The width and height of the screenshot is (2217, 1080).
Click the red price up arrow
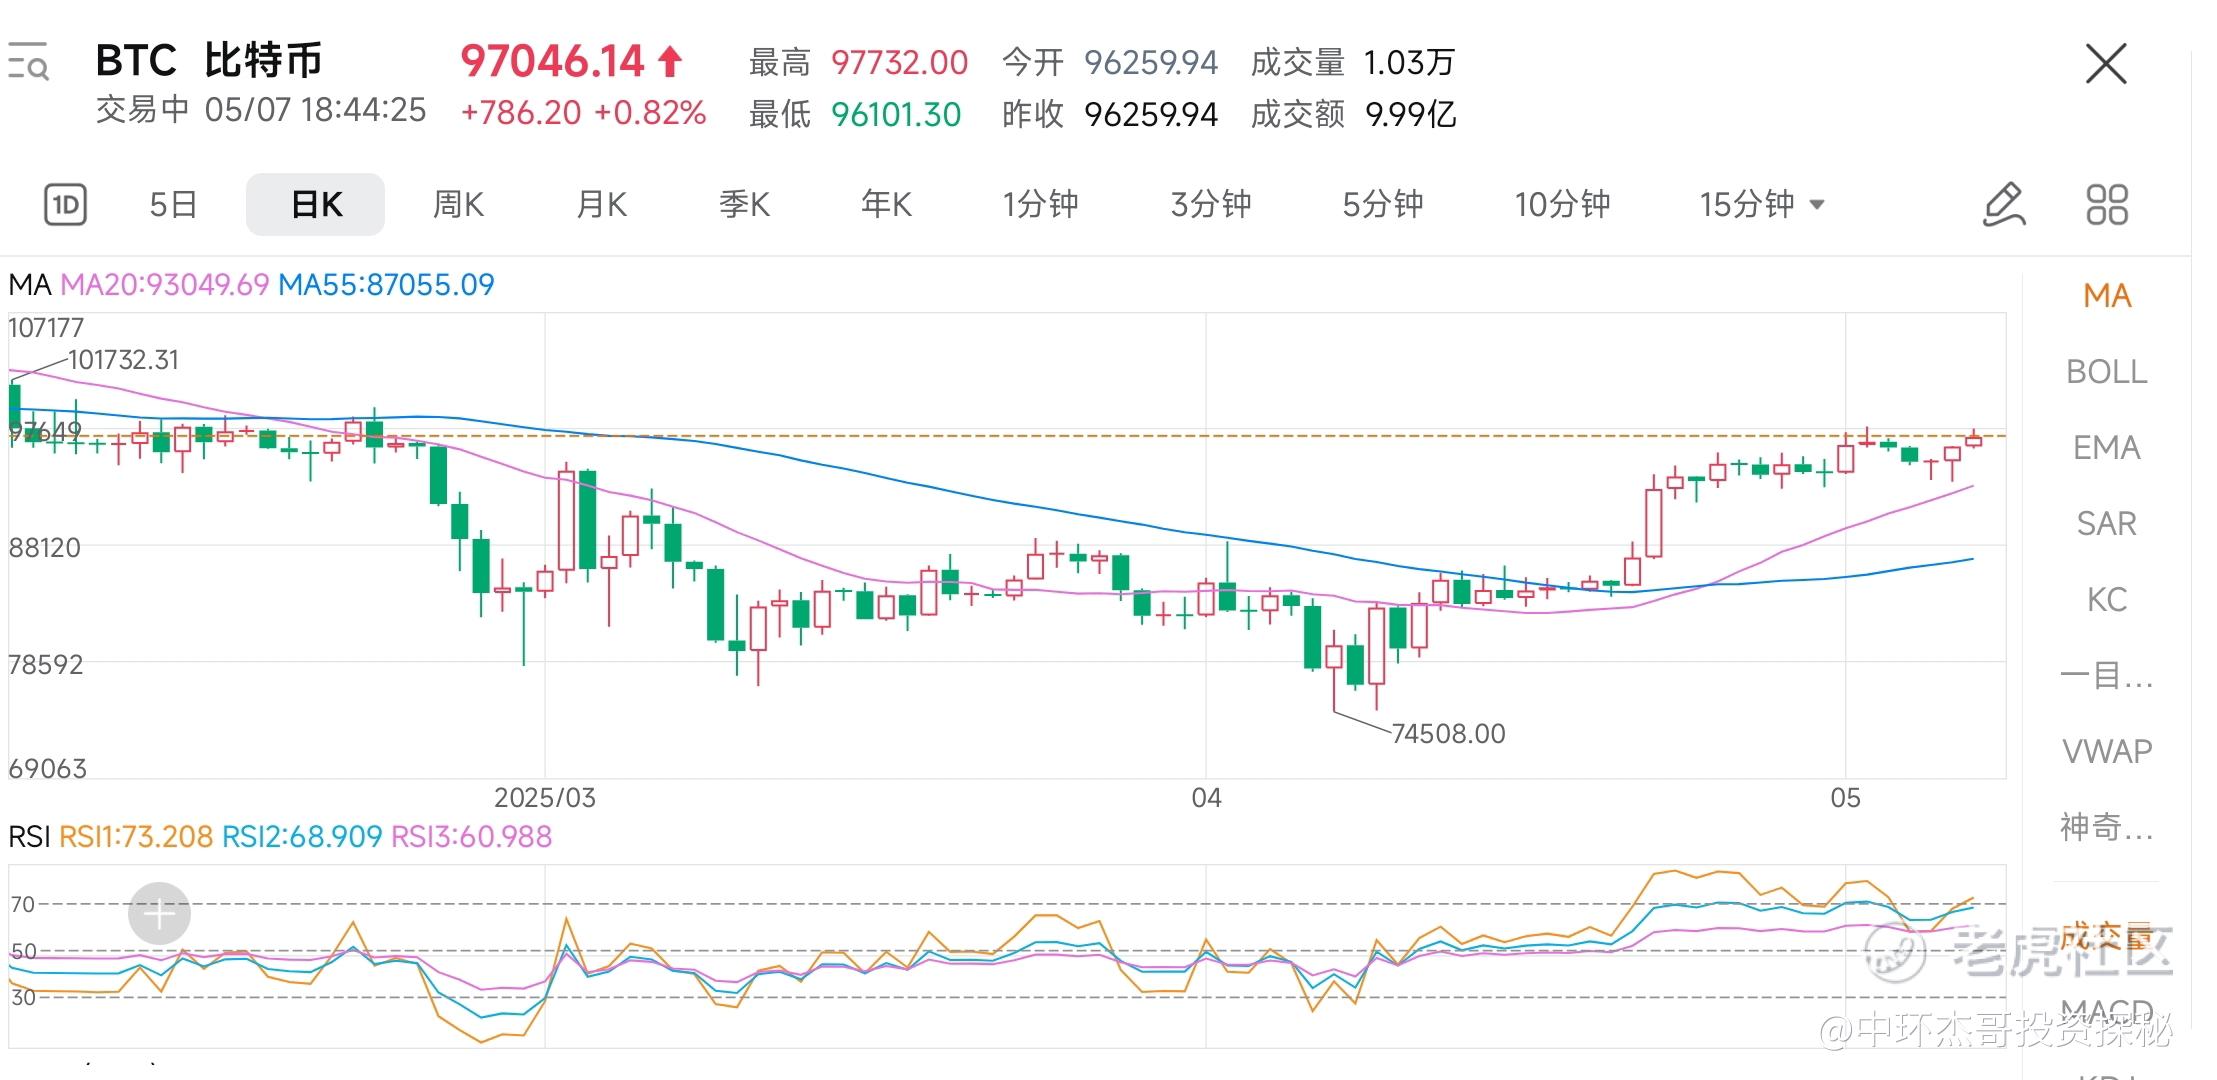[x=670, y=62]
